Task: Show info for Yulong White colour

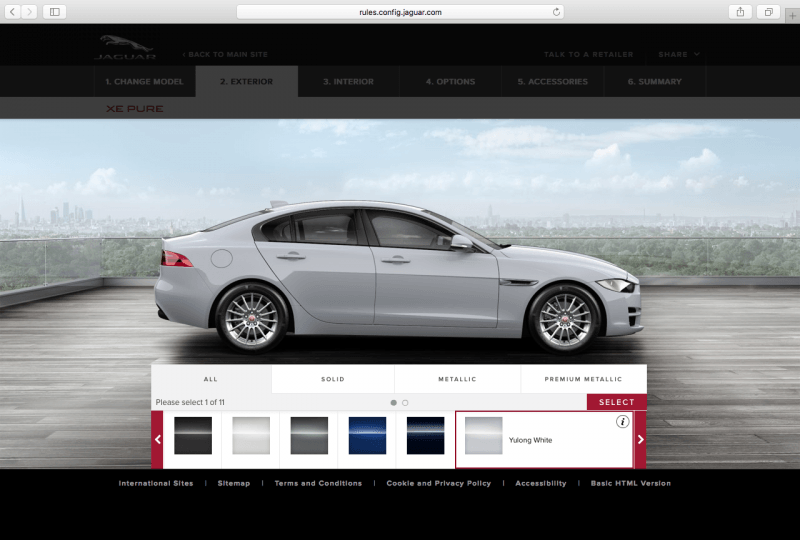Action: 622,422
